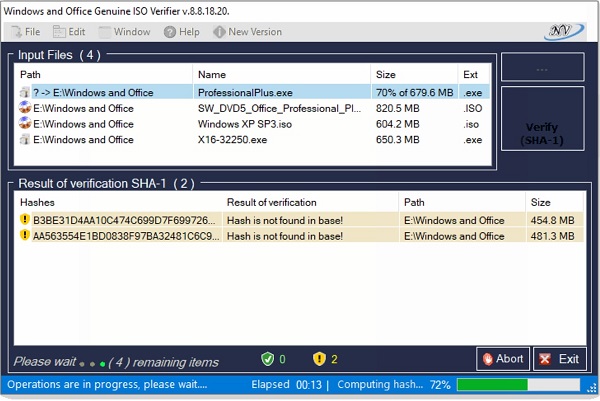Click the 454.8 MB size cell
The height and width of the screenshot is (401, 600).
click(552, 220)
